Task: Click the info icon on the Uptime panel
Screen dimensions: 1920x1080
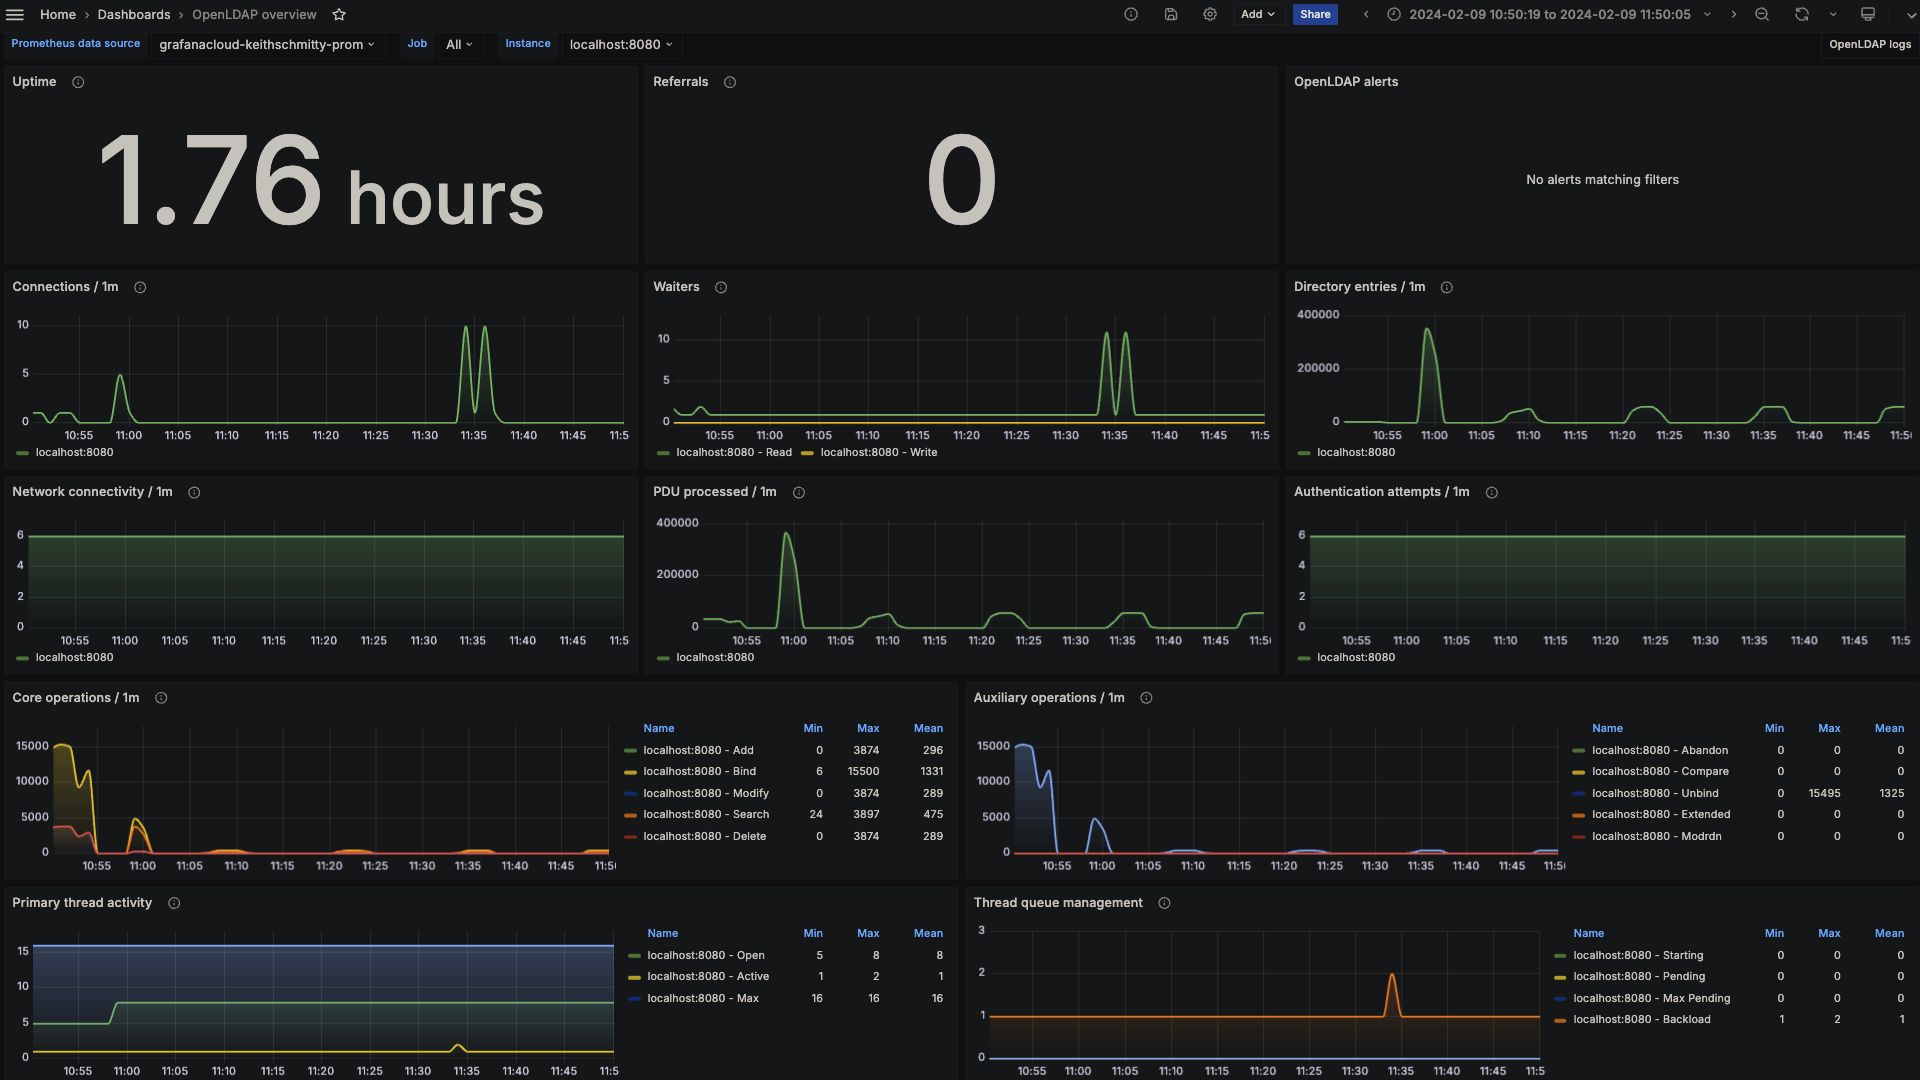Action: [78, 82]
